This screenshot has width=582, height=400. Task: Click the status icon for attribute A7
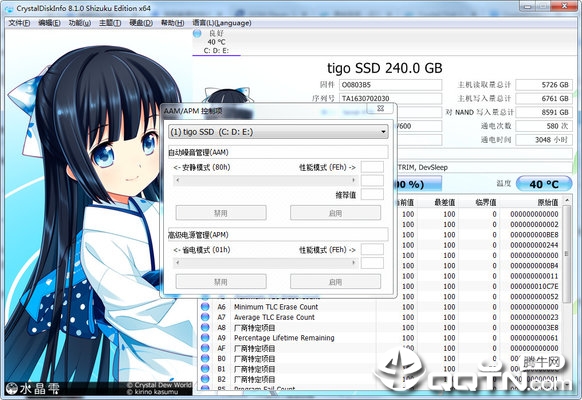tap(205, 317)
